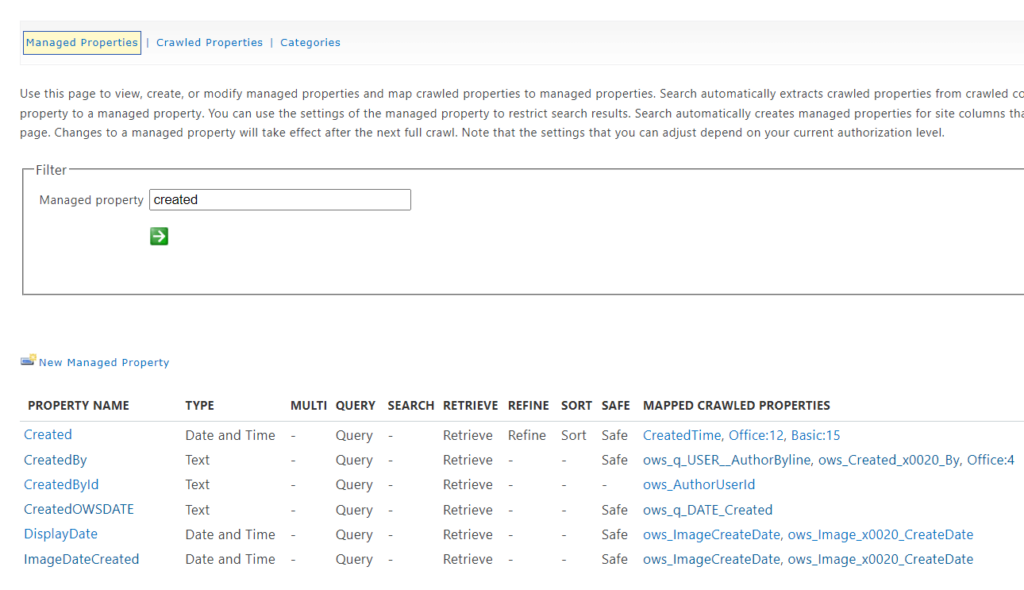Image resolution: width=1024 pixels, height=590 pixels.
Task: Click the Sort value in the Created row
Action: [x=573, y=435]
